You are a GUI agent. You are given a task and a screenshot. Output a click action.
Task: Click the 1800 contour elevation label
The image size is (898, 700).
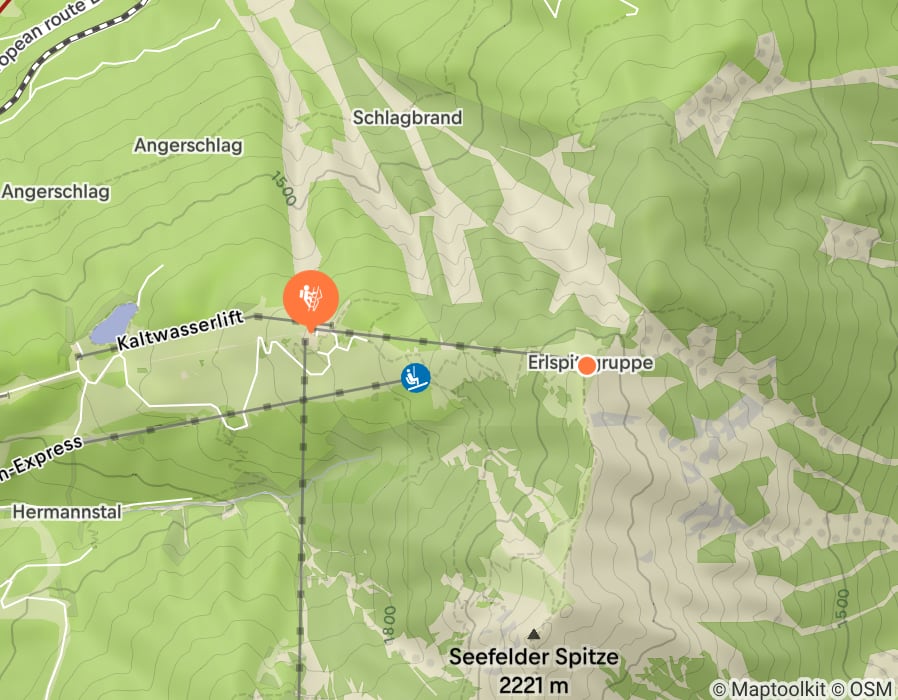tap(388, 625)
